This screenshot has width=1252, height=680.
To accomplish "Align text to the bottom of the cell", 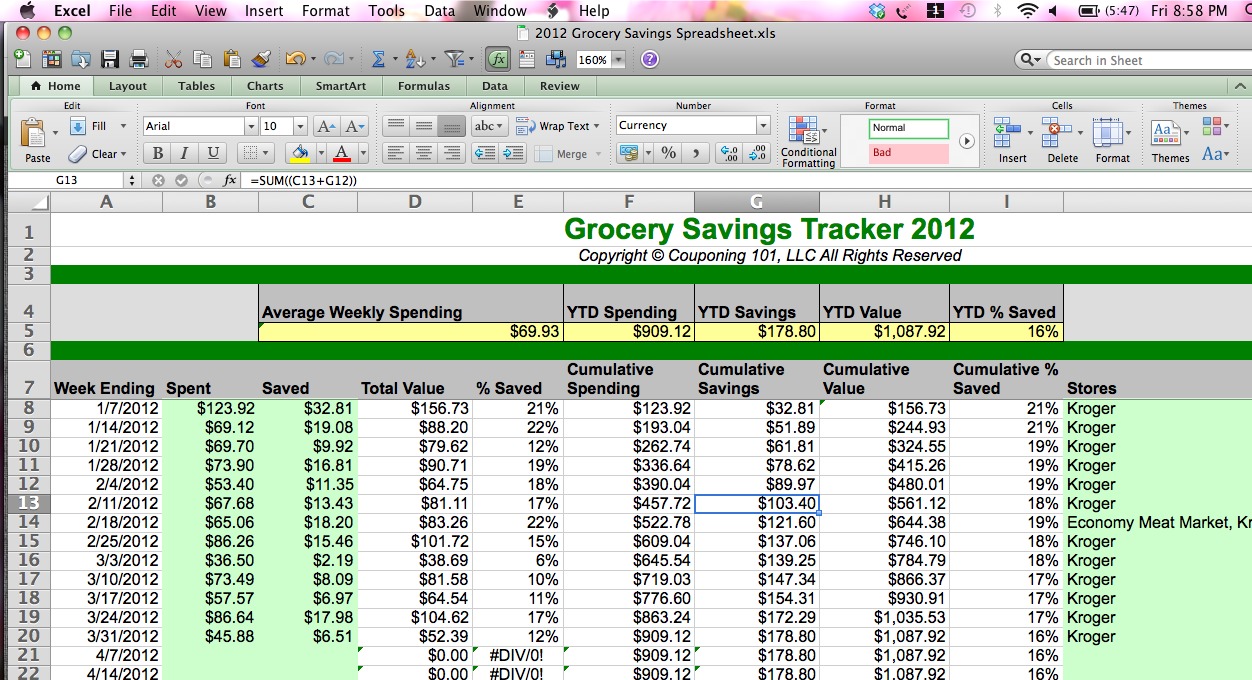I will pos(452,126).
